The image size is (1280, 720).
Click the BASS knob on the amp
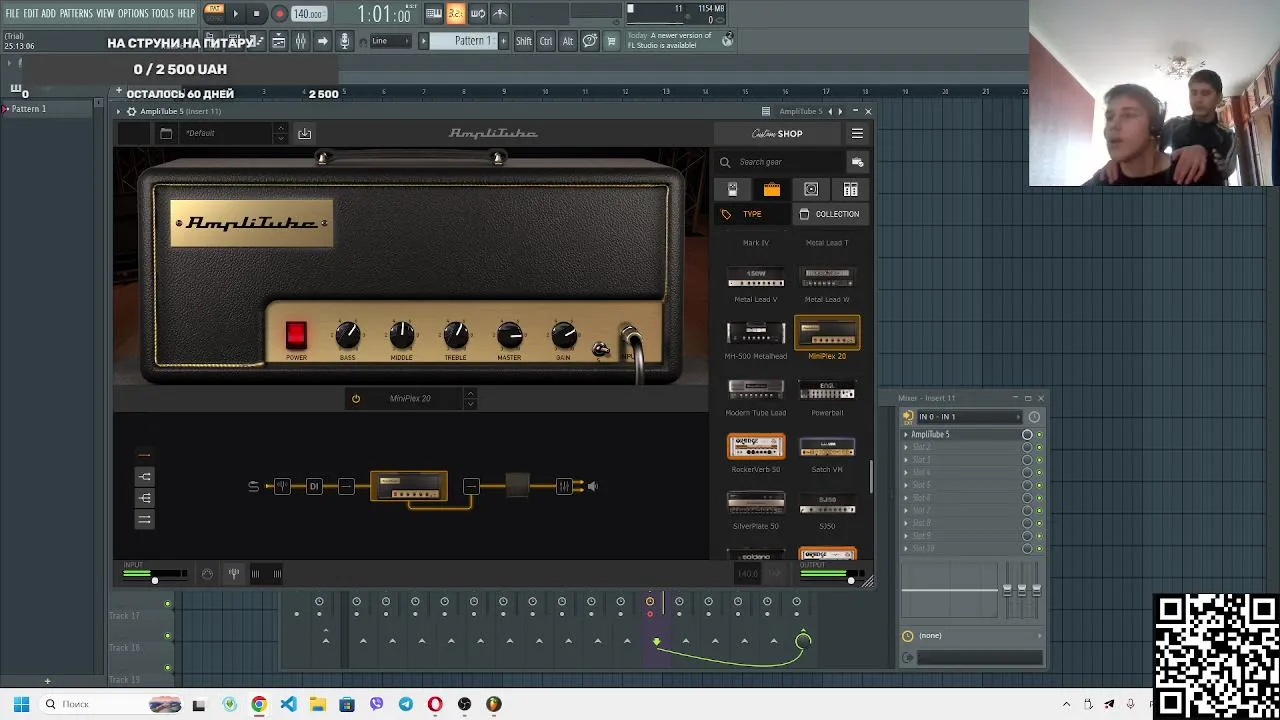click(x=347, y=335)
